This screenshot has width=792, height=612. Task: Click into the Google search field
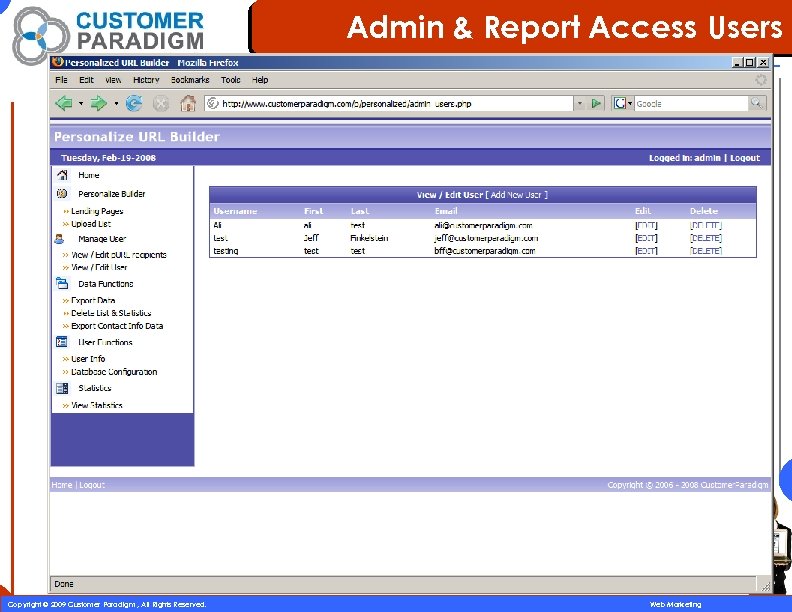691,104
